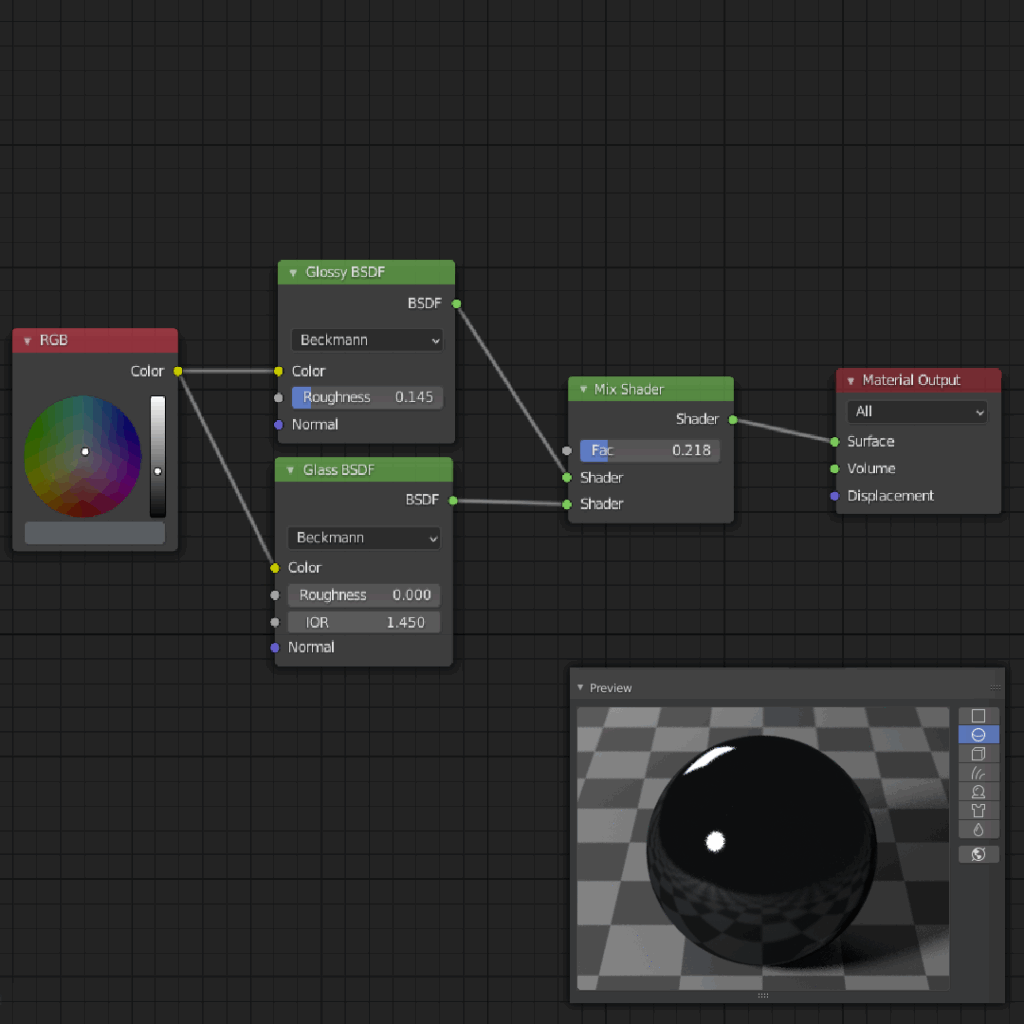Viewport: 1024px width, 1024px height.
Task: Collapse the RGB node
Action: pos(27,340)
